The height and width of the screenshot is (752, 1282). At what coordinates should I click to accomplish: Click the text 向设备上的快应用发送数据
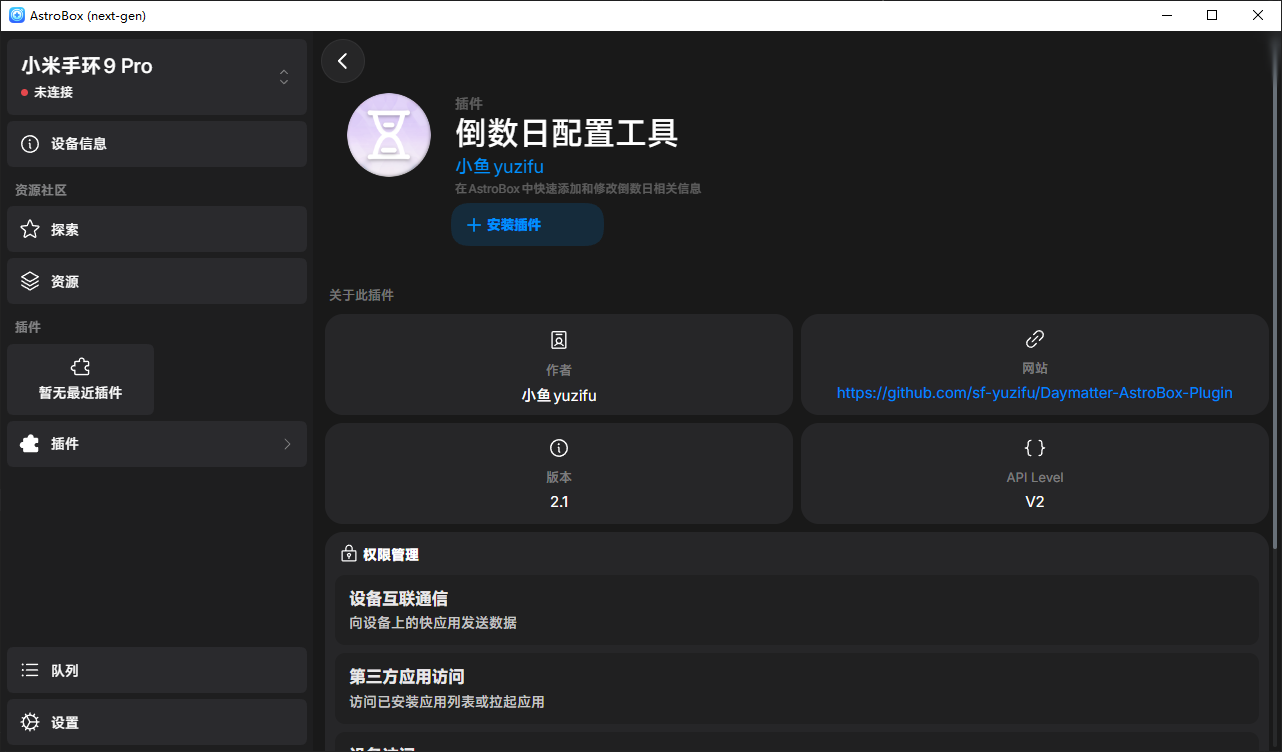pyautogui.click(x=433, y=623)
